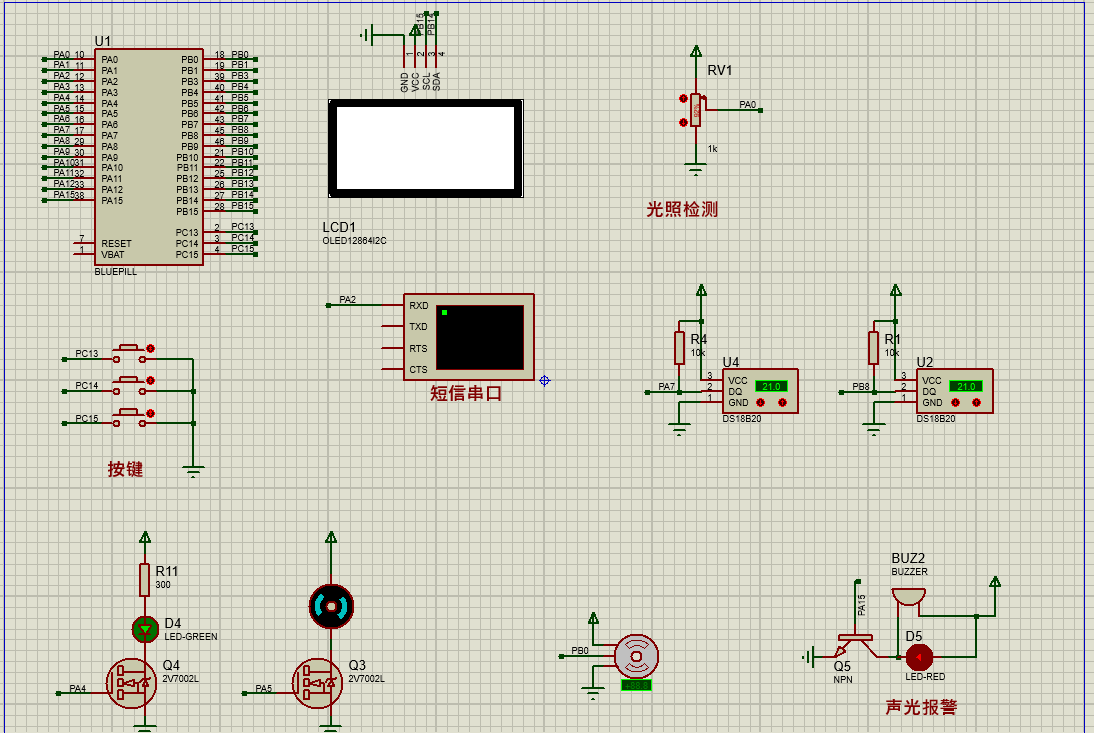
Task: Click the PC13 push button actuator
Action: tap(129, 347)
